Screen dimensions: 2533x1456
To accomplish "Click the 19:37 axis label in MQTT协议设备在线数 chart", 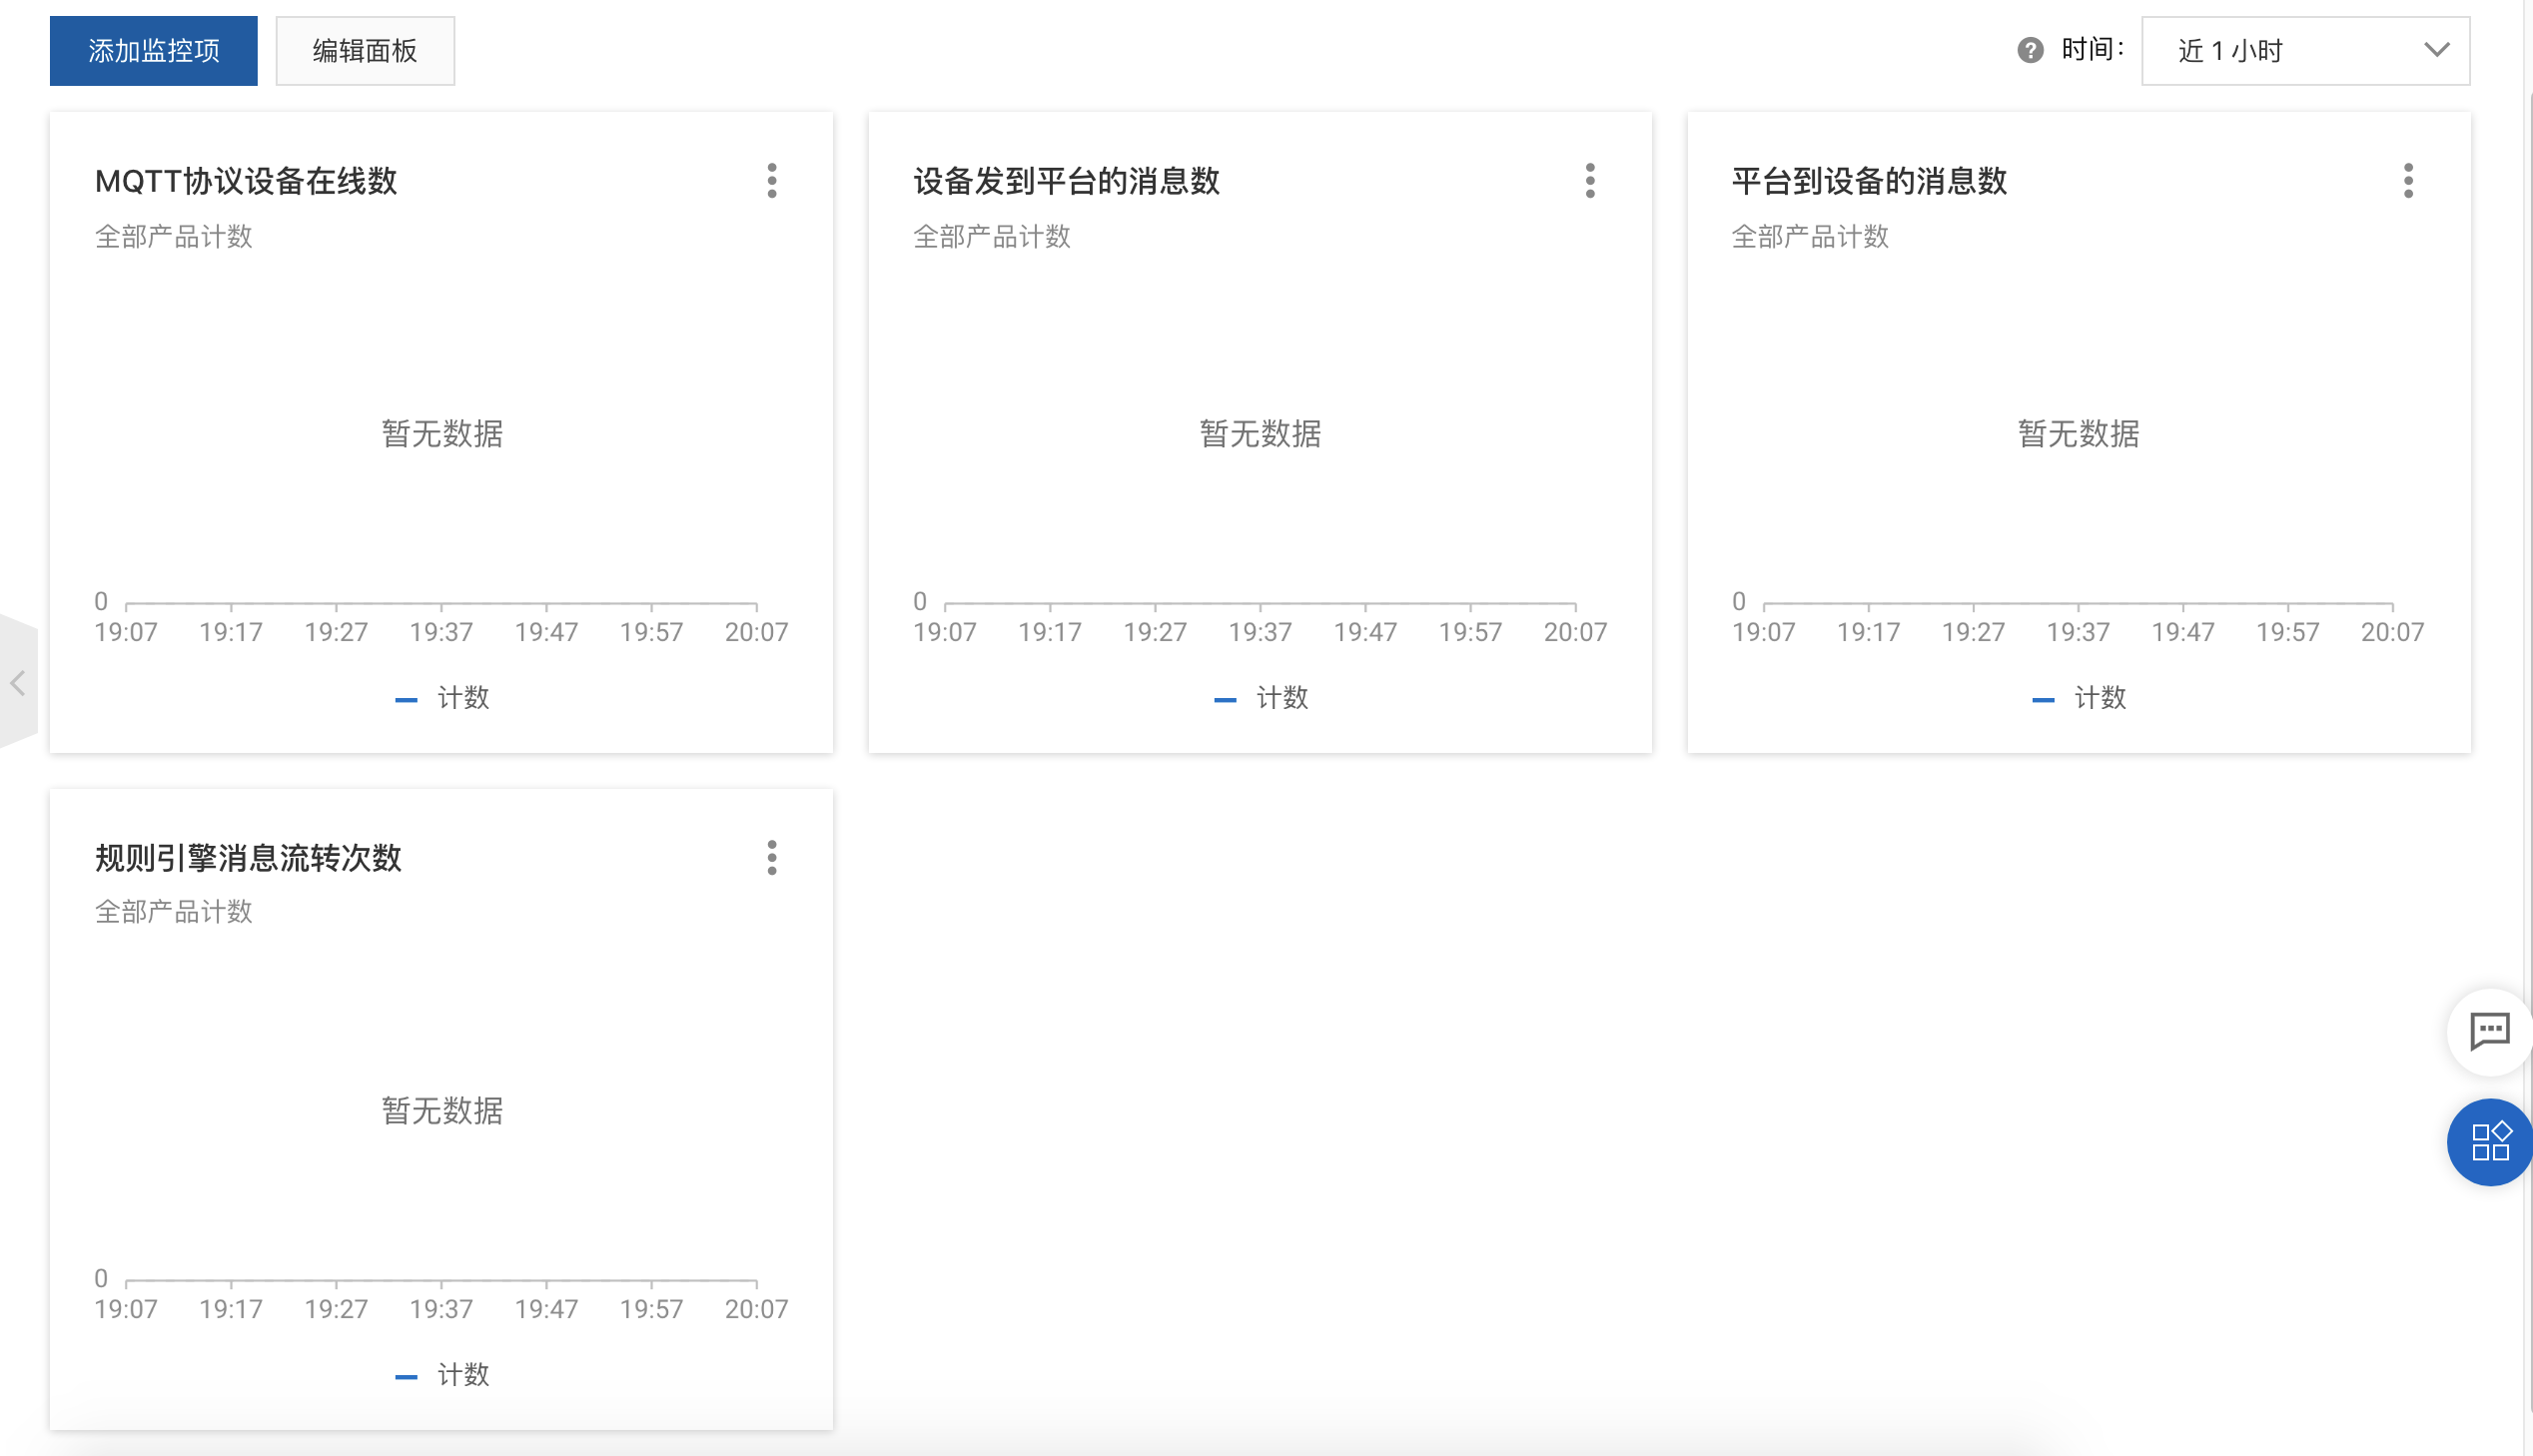I will [x=441, y=632].
